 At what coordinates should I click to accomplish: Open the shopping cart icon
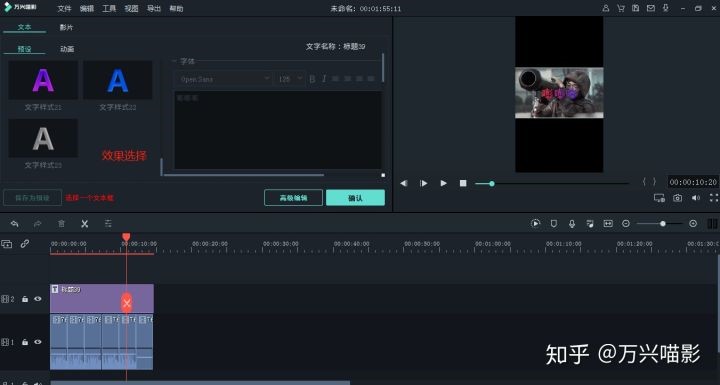click(621, 8)
